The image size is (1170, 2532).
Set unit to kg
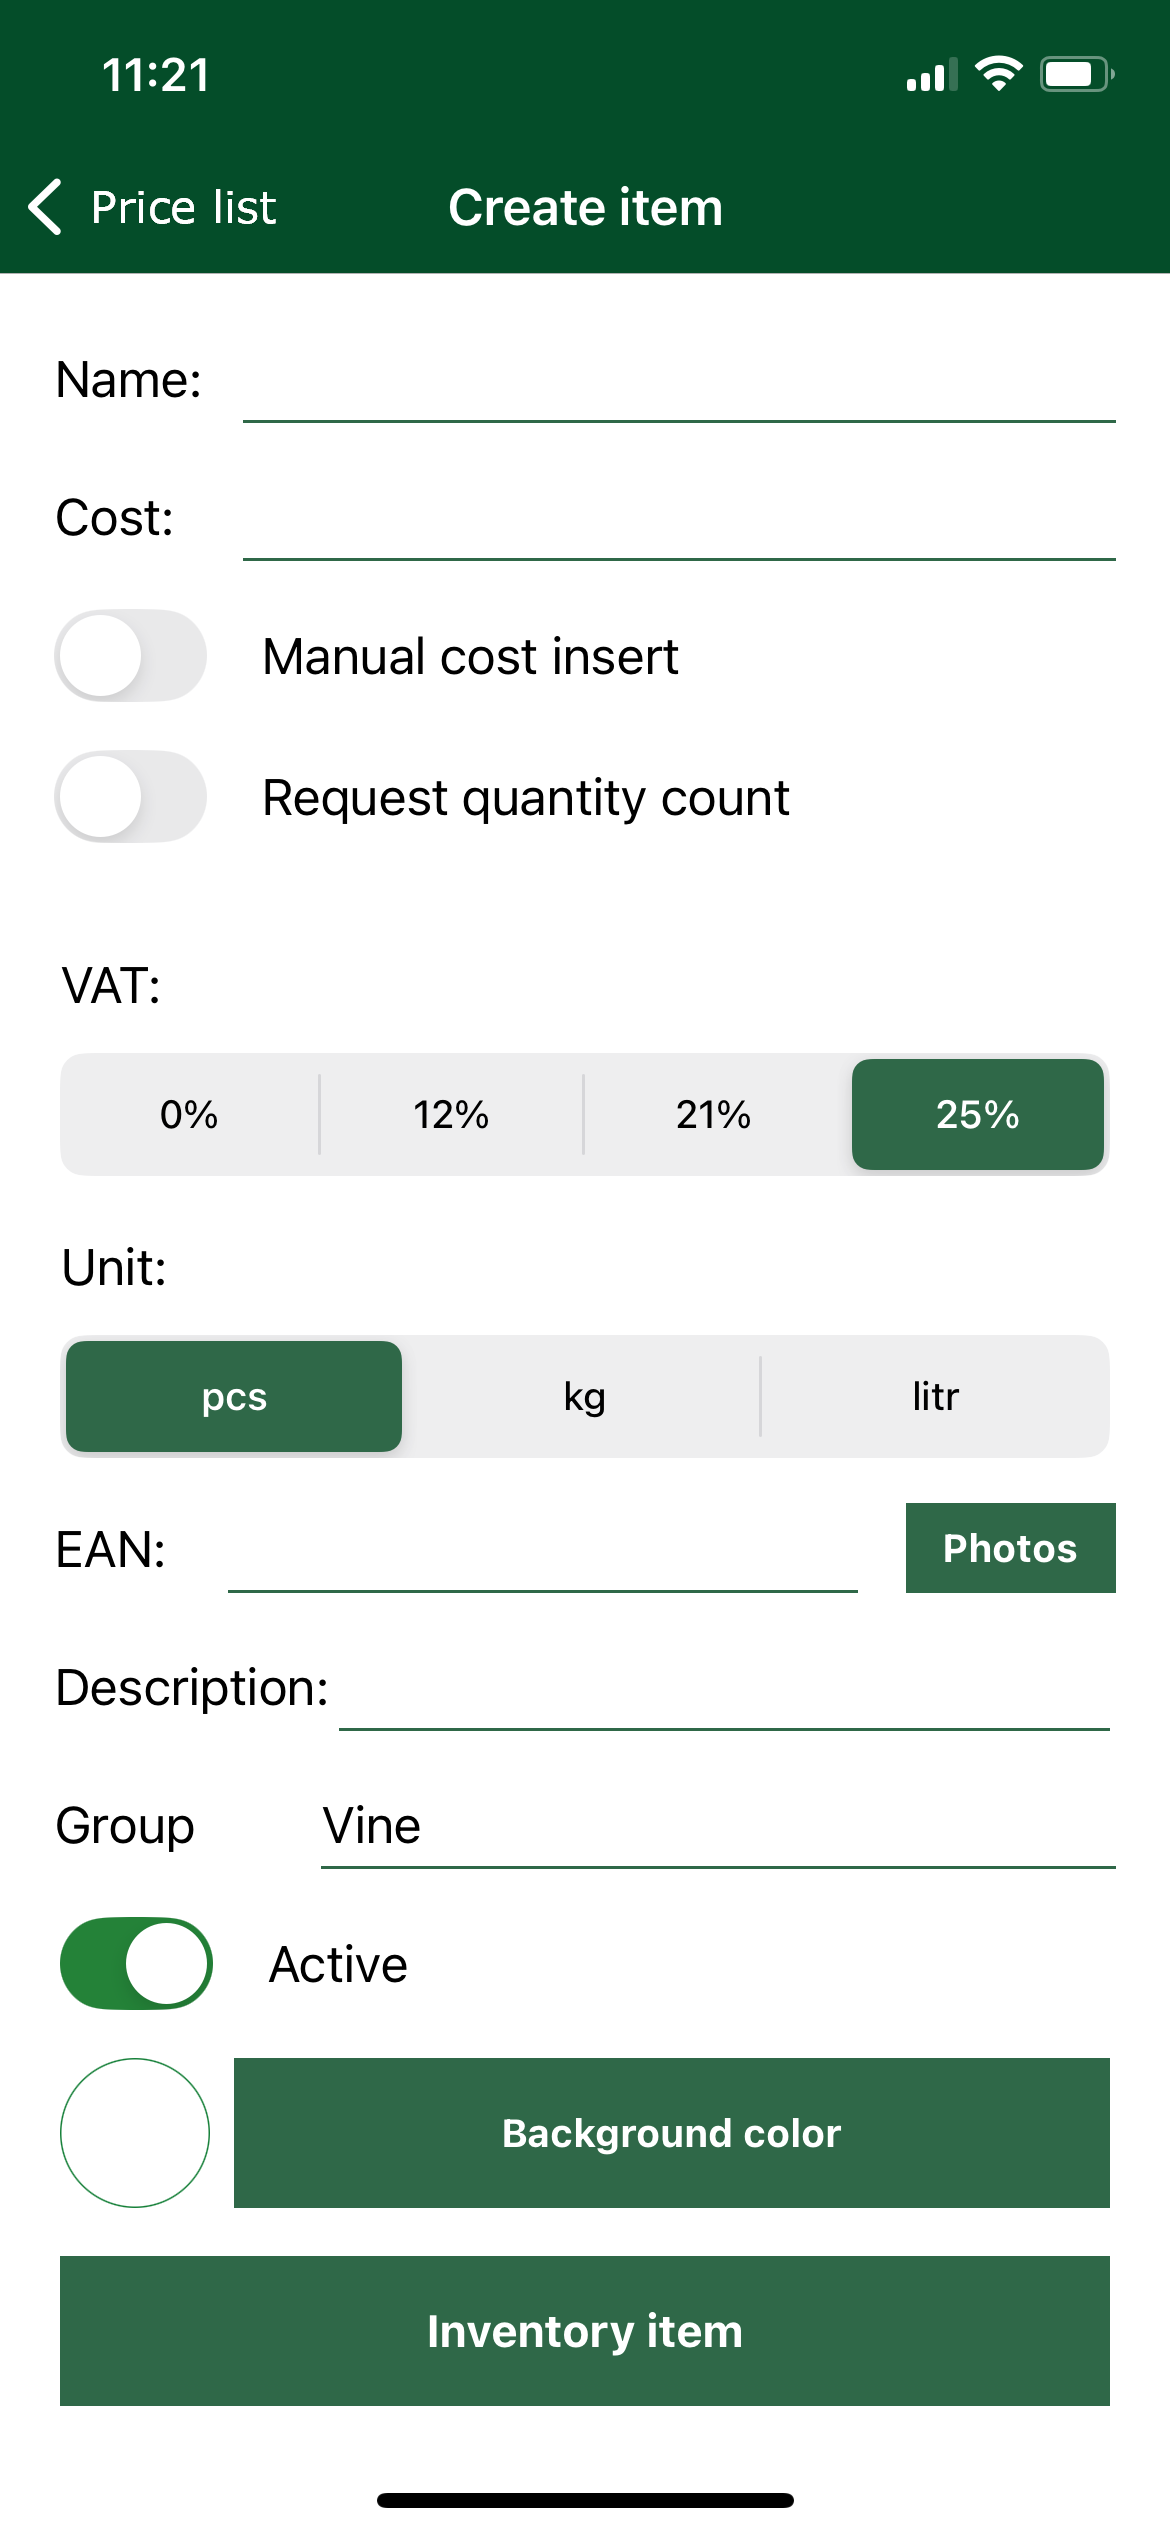coord(584,1396)
